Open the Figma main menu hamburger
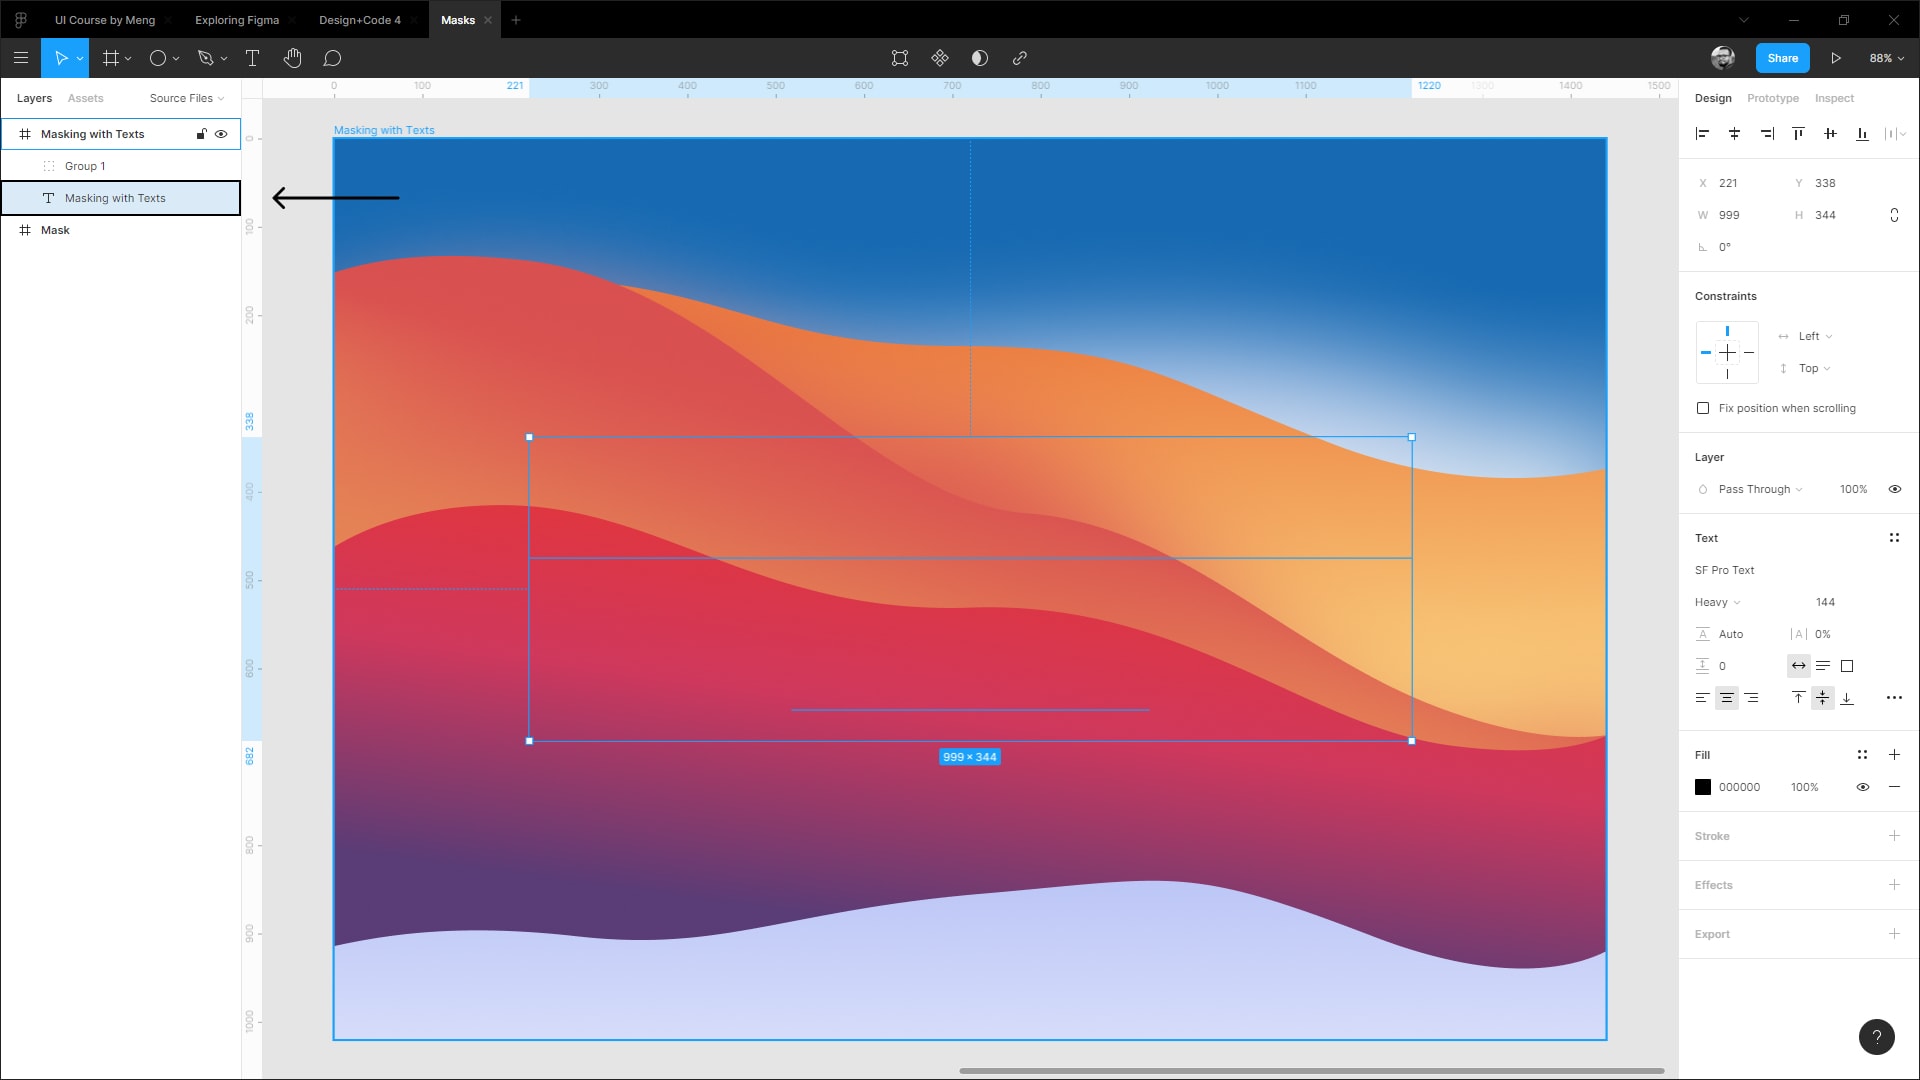 click(x=21, y=58)
